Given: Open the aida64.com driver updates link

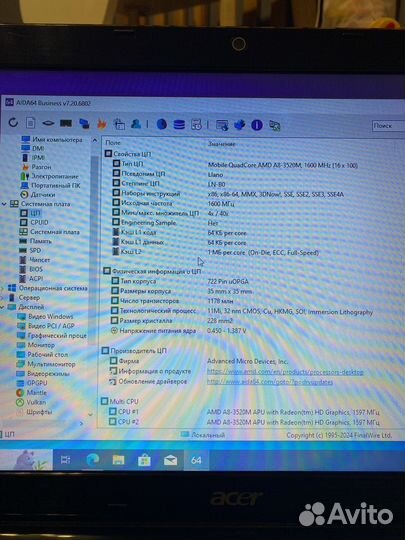Looking at the screenshot, I should click(x=270, y=382).
